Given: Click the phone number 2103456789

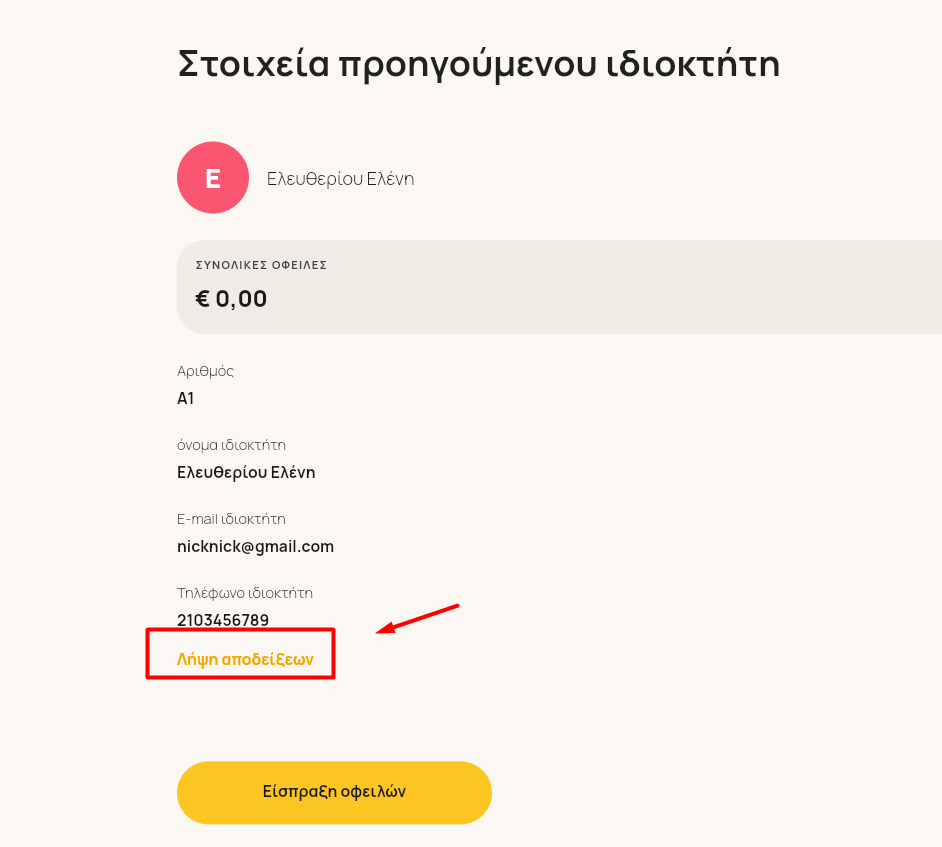Looking at the screenshot, I should 223,620.
